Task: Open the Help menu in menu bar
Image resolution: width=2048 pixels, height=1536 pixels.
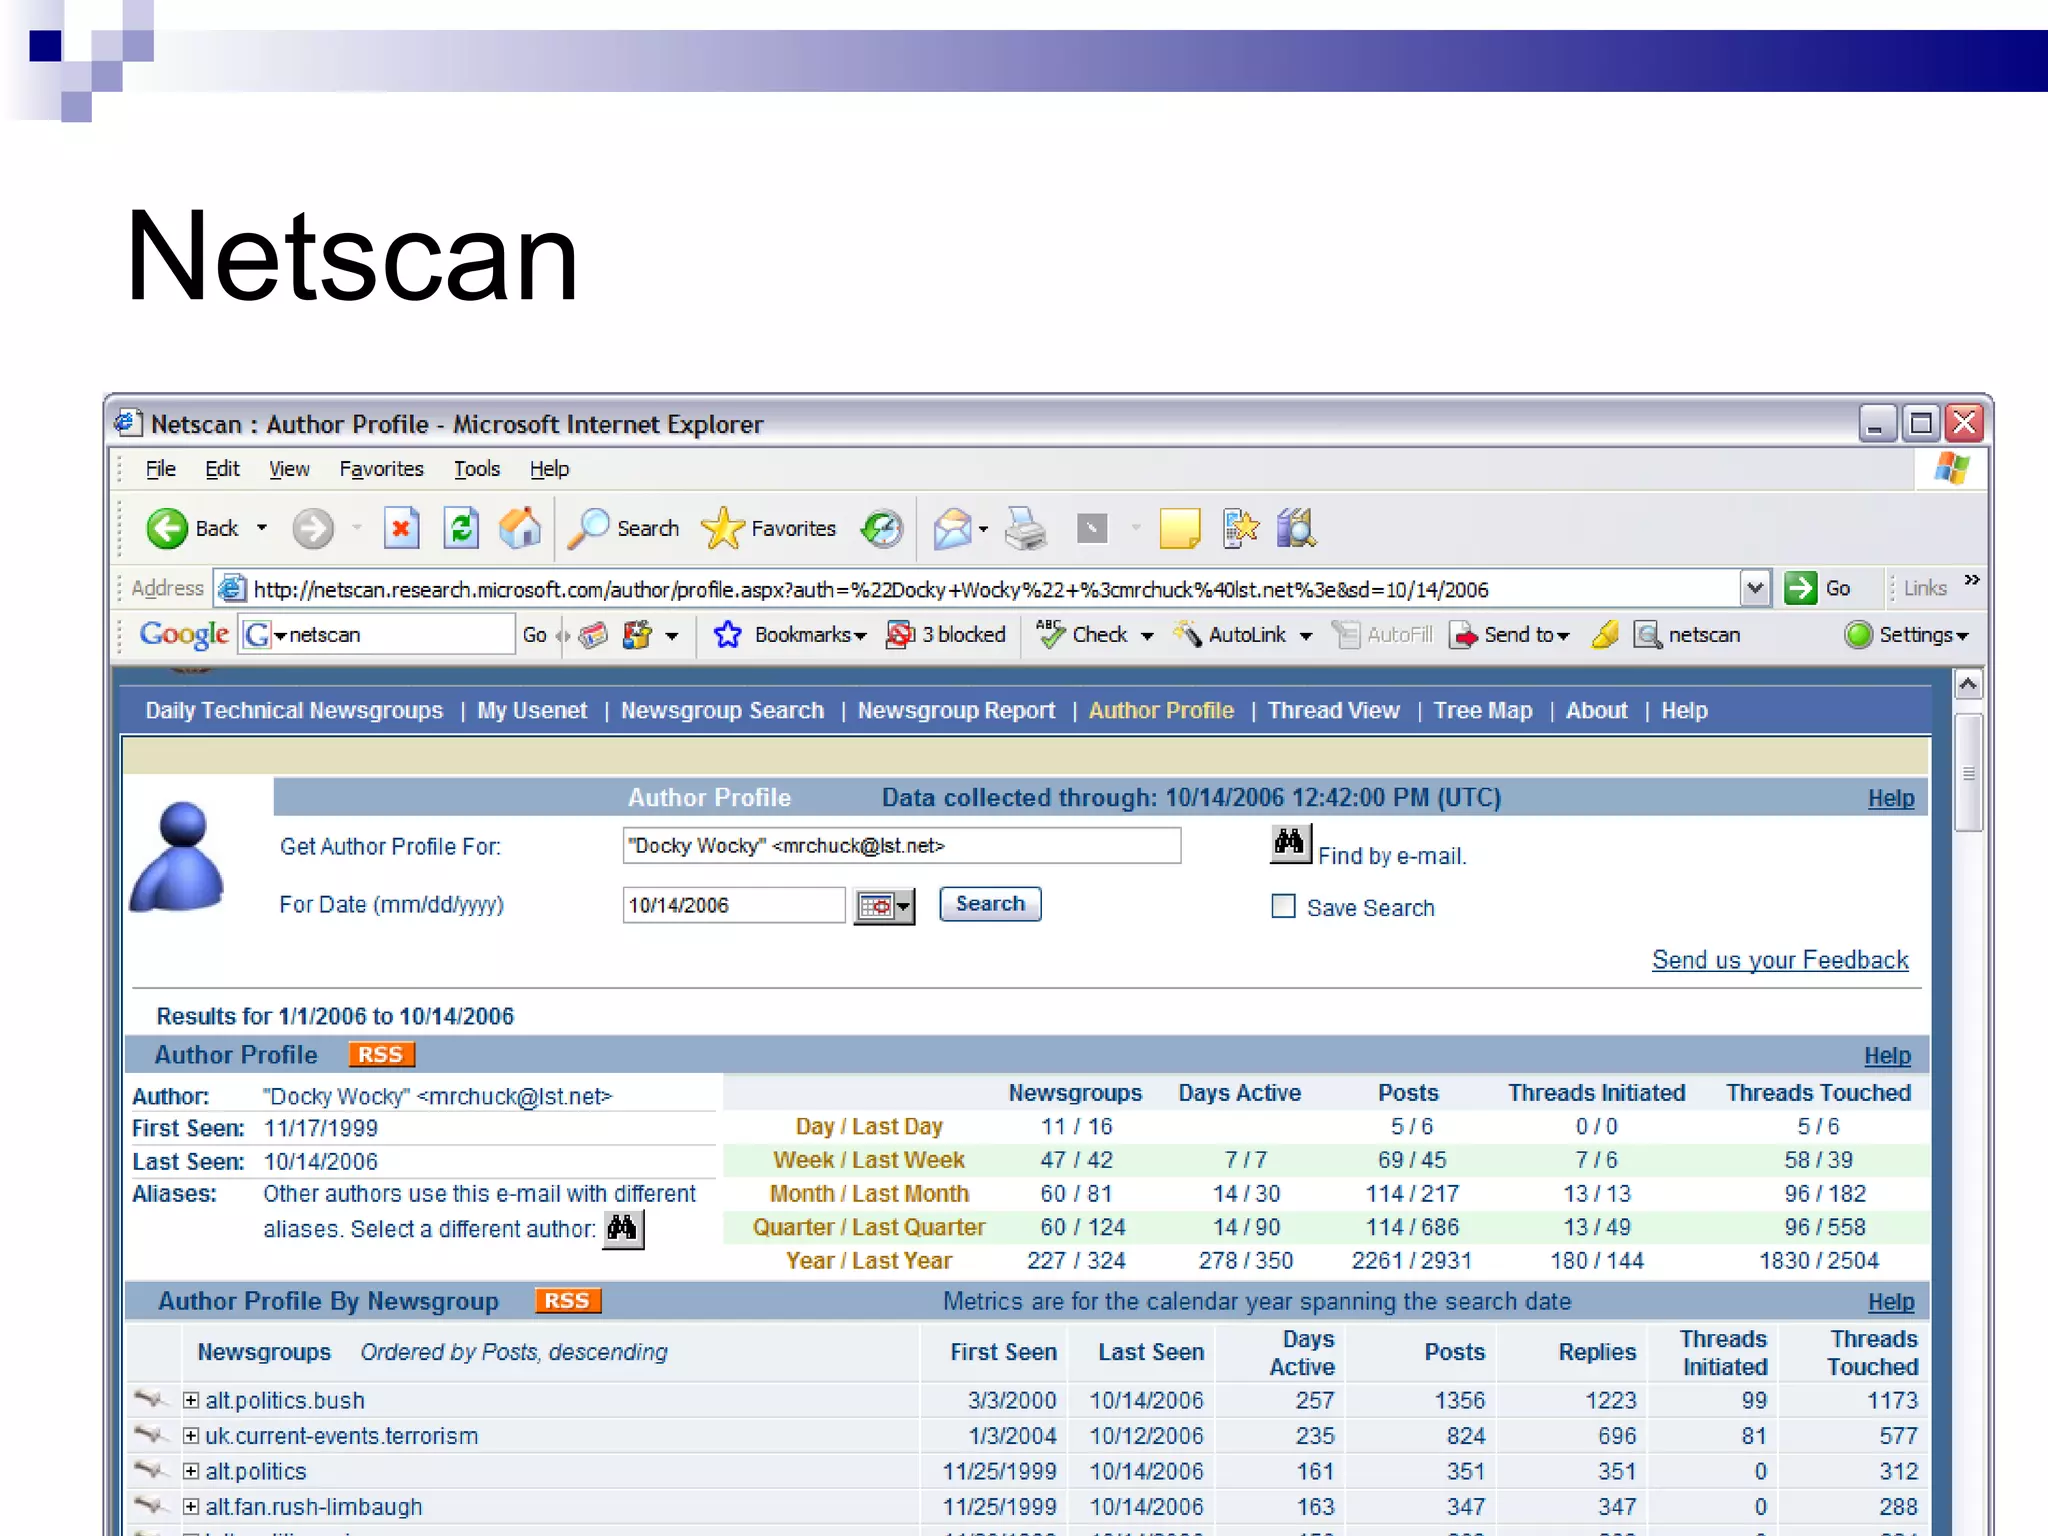Action: point(549,469)
